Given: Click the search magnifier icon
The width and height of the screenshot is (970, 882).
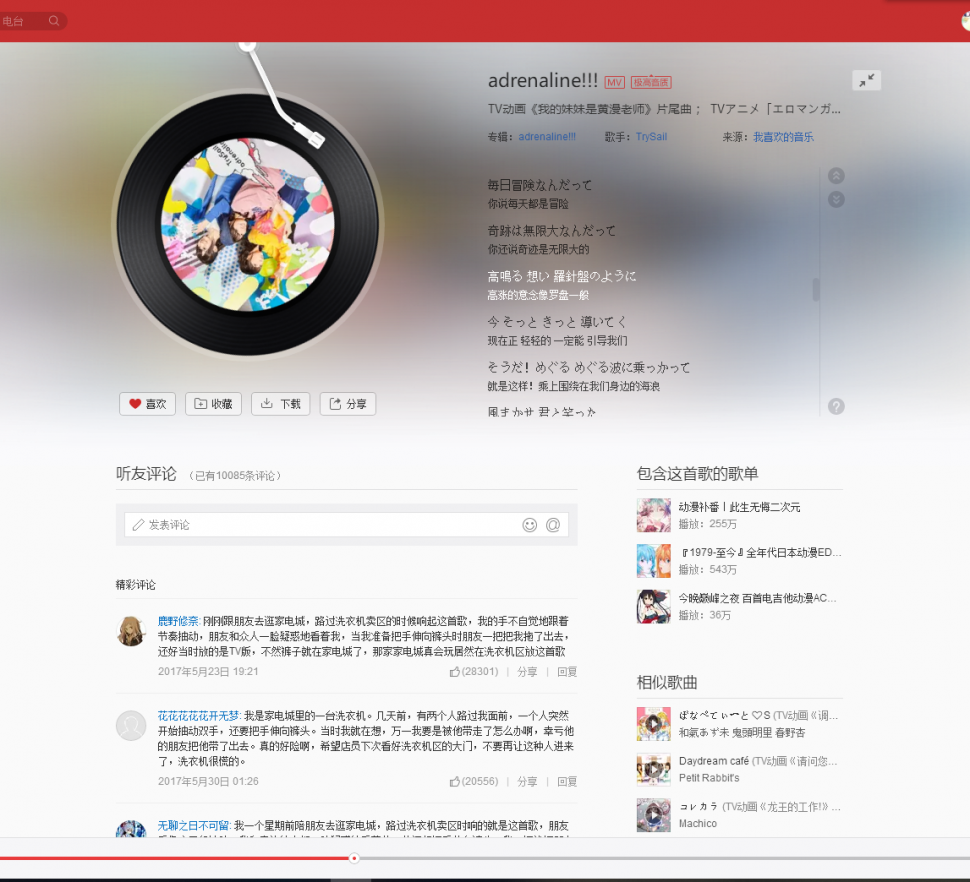Looking at the screenshot, I should [54, 21].
